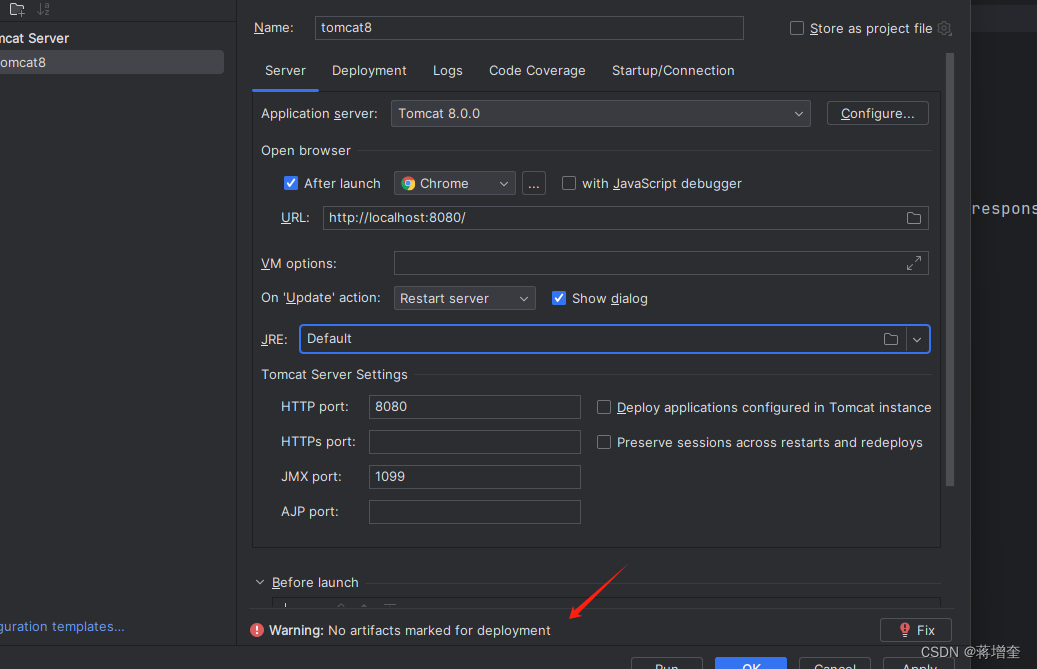The height and width of the screenshot is (669, 1037).
Task: Click the AJP port field
Action: pyautogui.click(x=475, y=512)
